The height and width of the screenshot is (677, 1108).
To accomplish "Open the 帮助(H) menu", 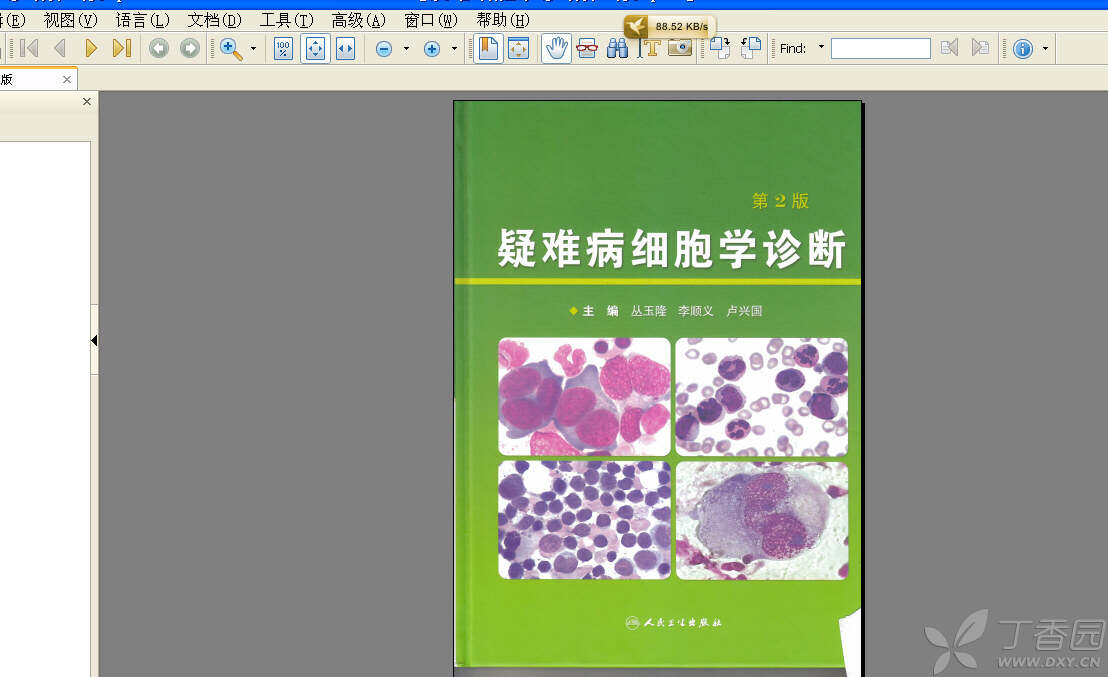I will click(x=502, y=20).
